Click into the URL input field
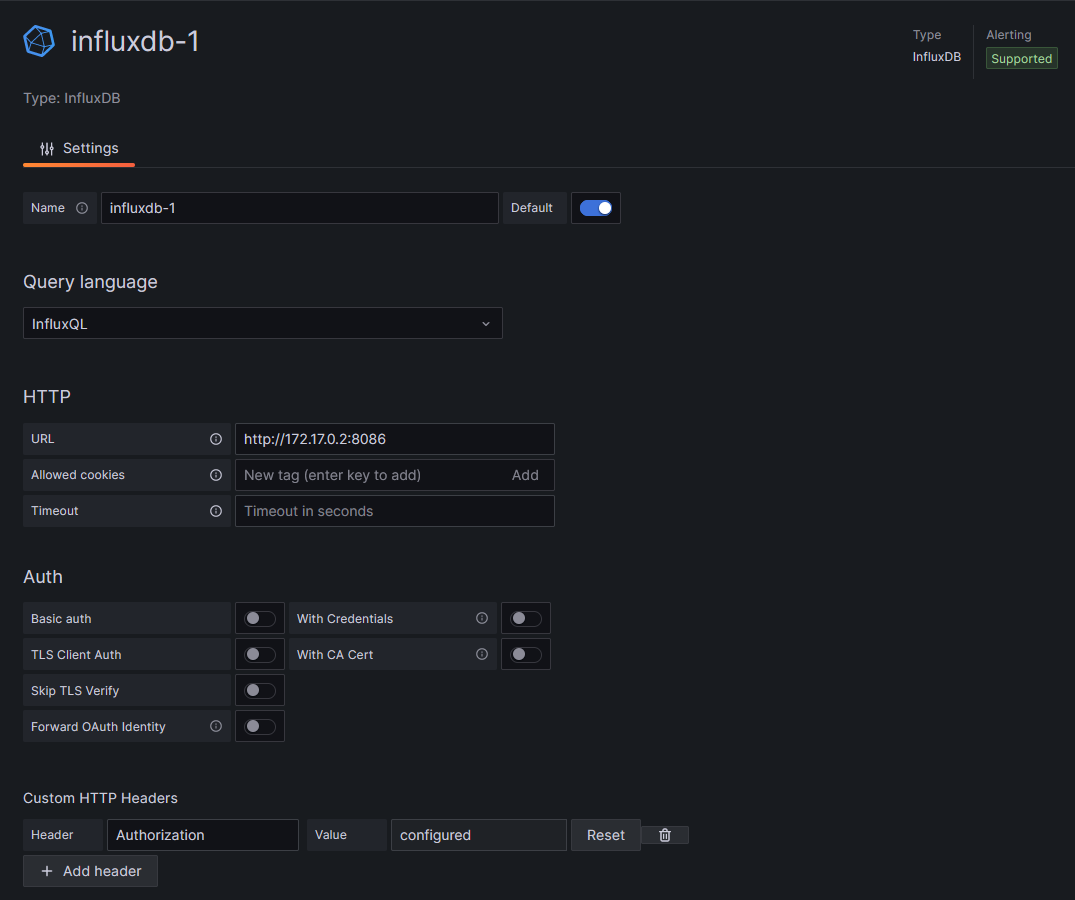 [395, 439]
